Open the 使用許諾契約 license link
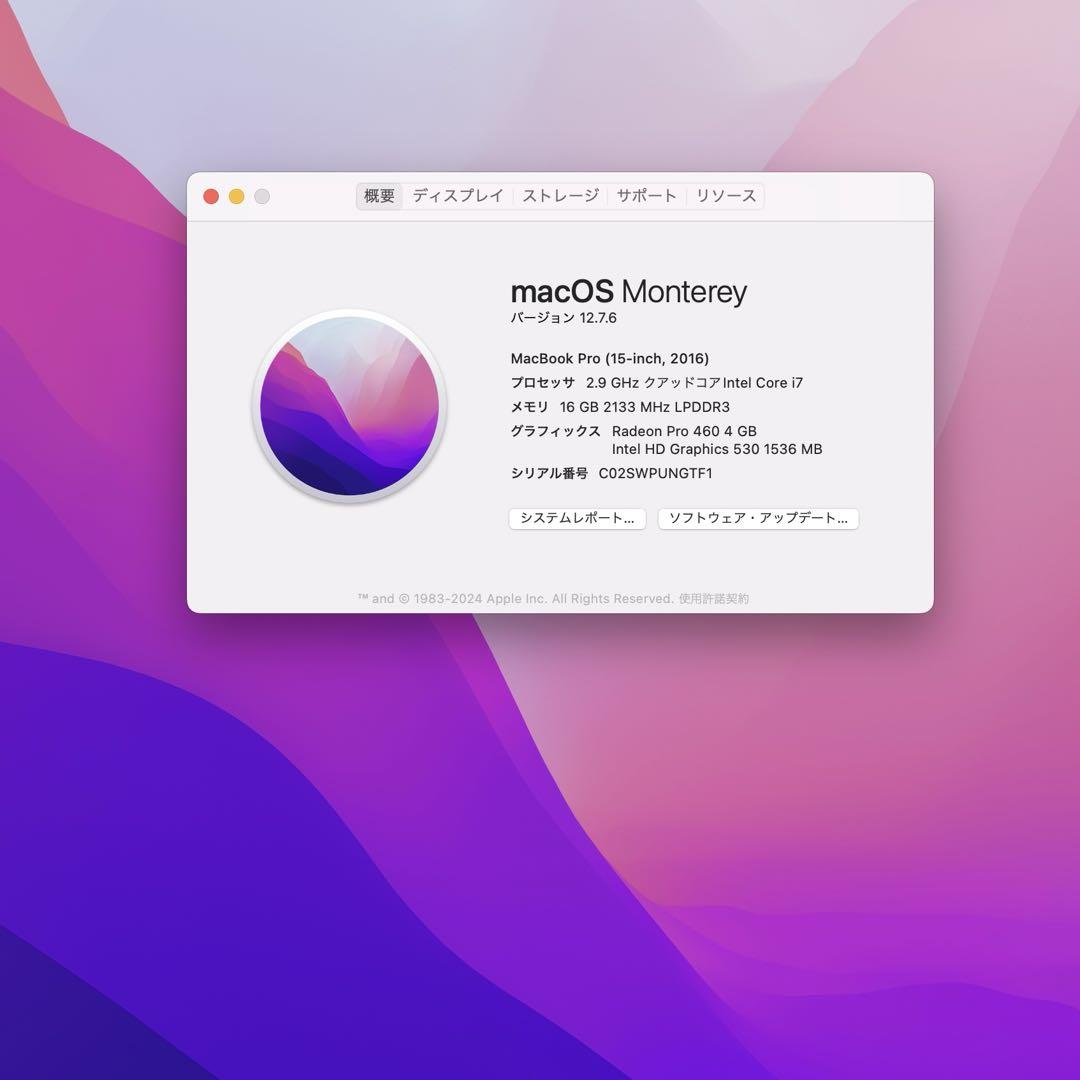This screenshot has height=1080, width=1080. [x=714, y=599]
